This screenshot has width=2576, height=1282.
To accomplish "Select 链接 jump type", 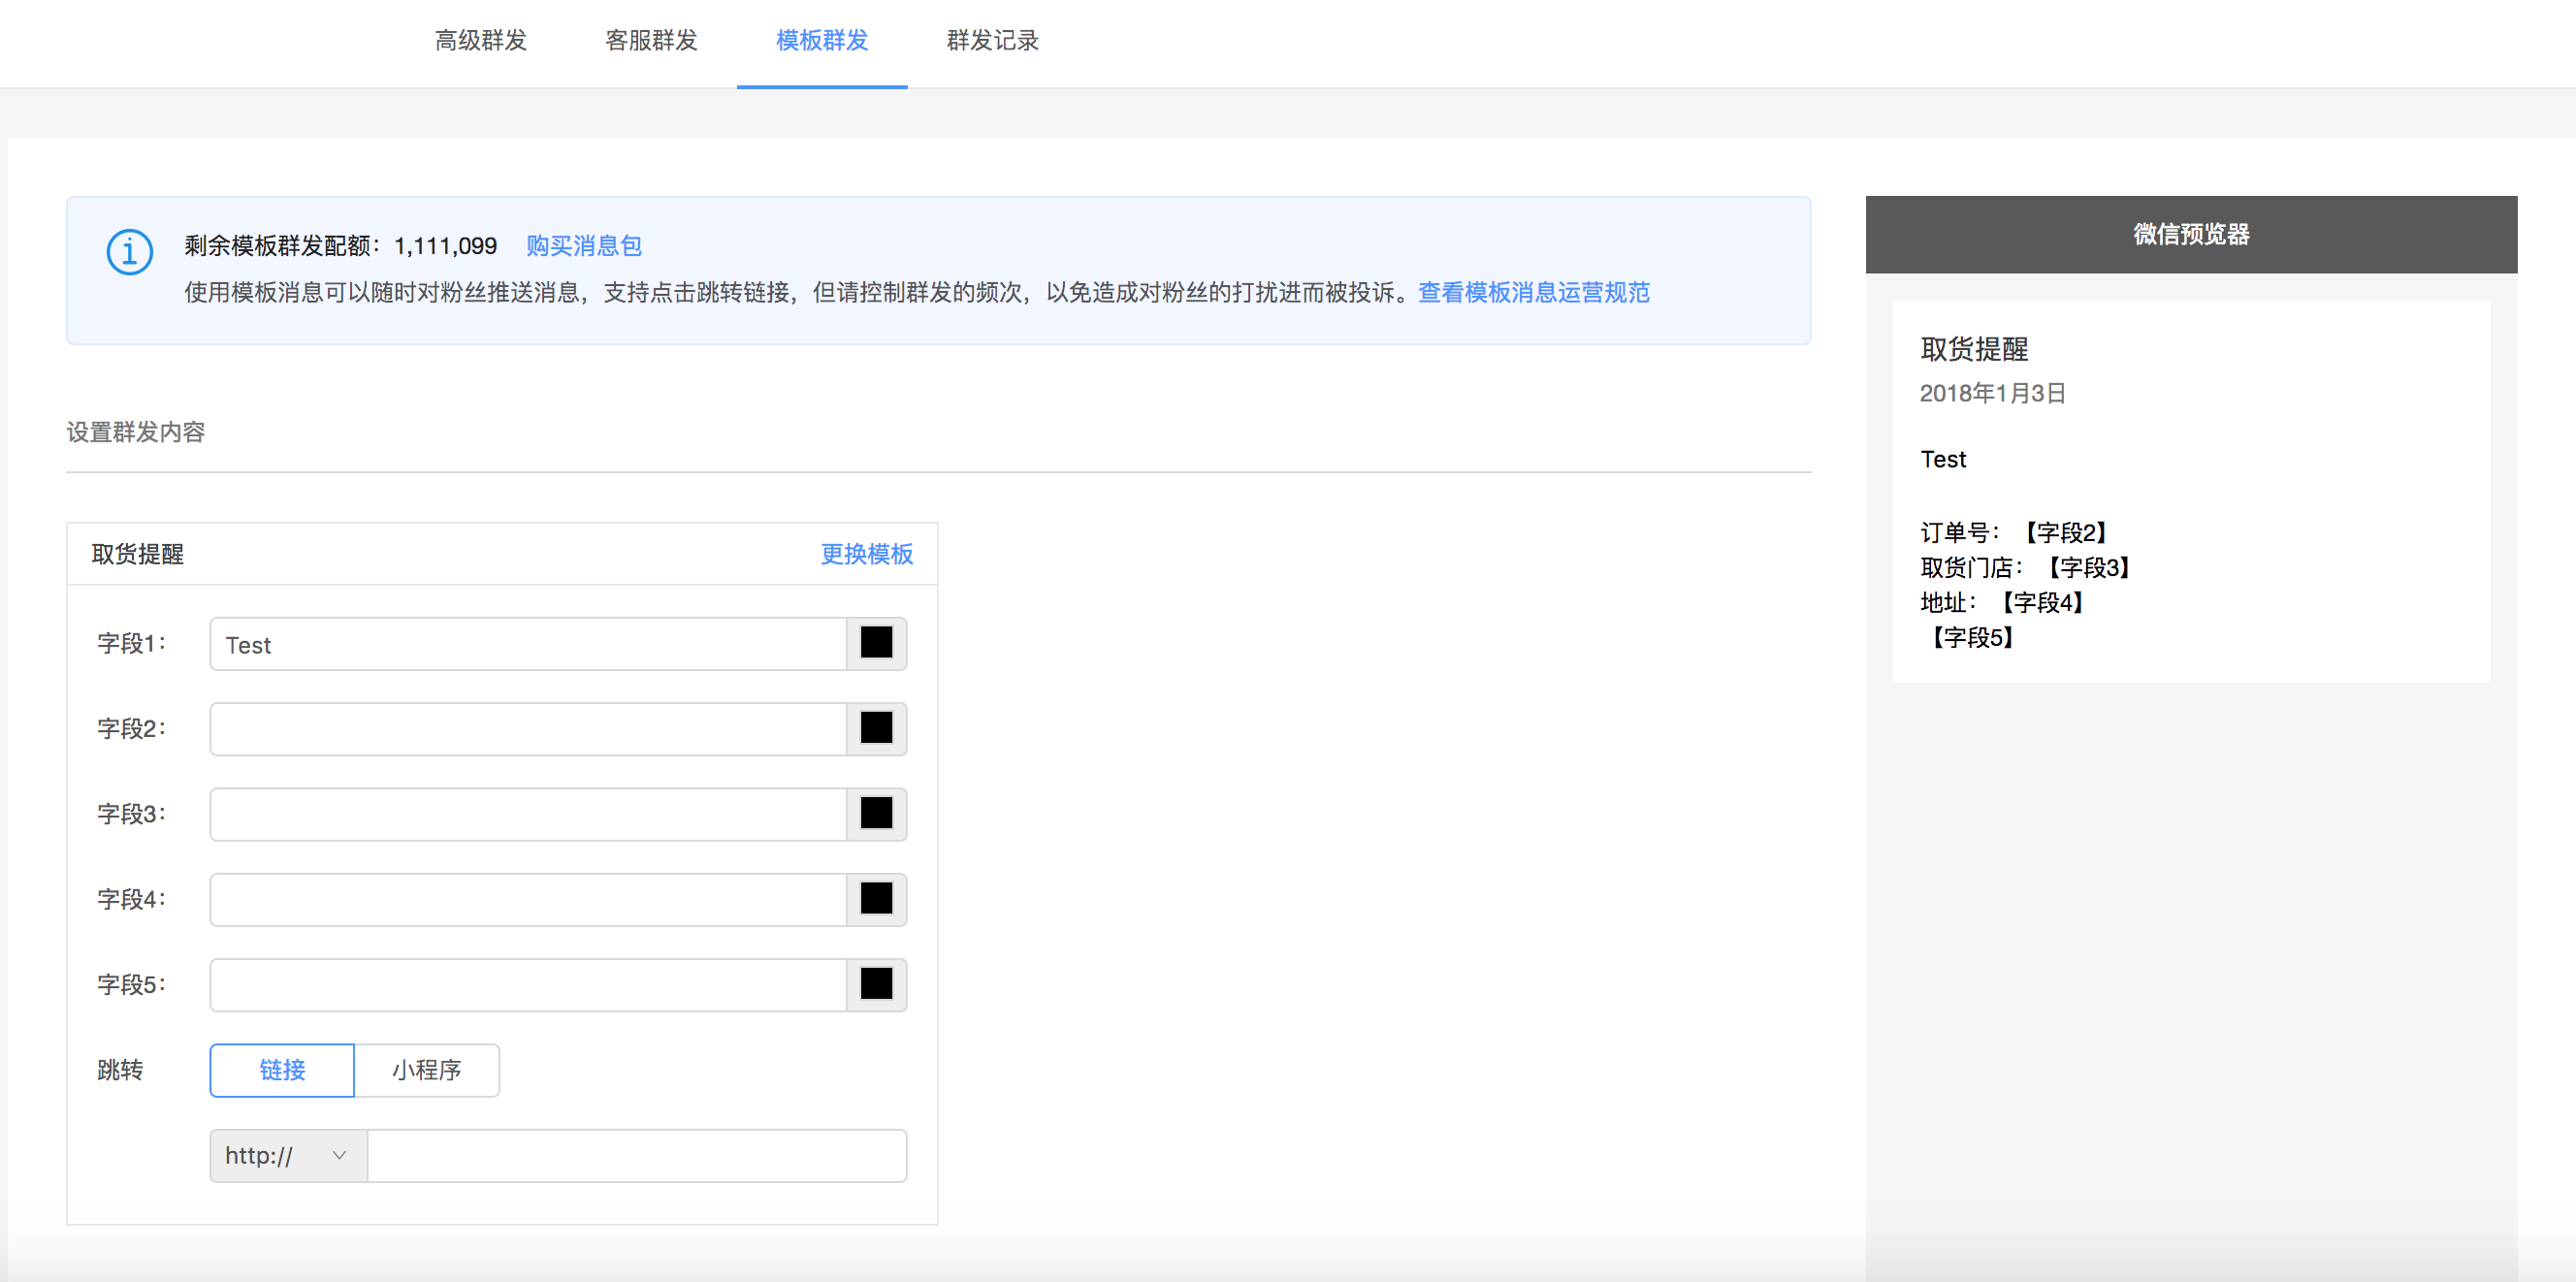I will (x=282, y=1070).
